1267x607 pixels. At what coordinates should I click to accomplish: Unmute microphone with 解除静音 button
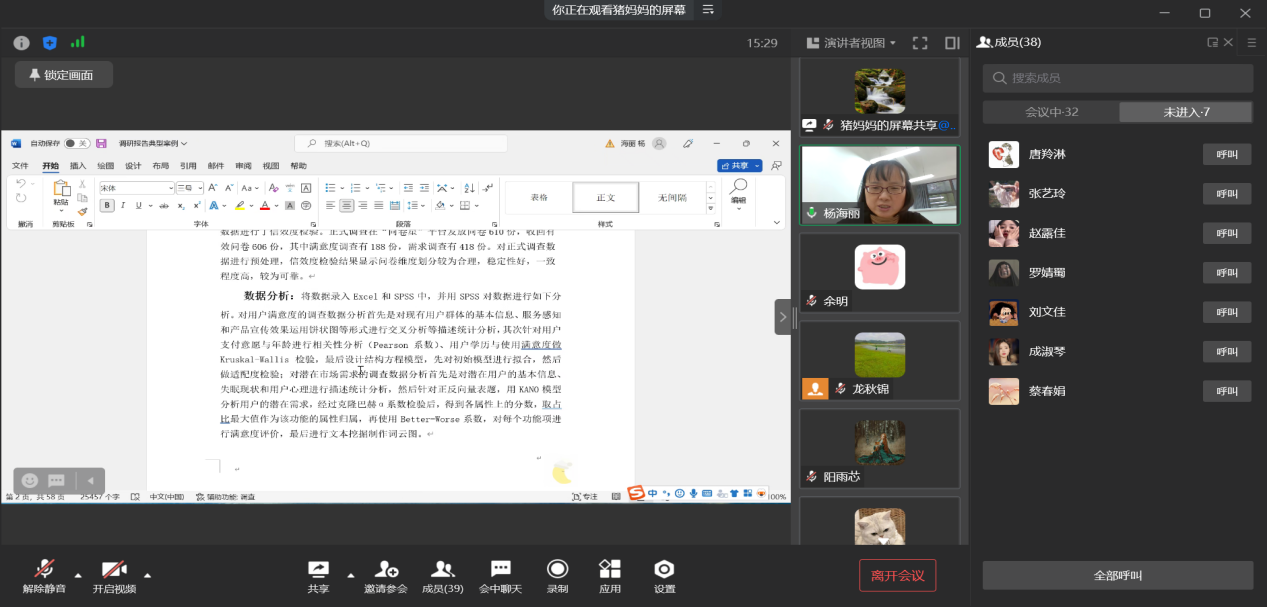click(x=44, y=576)
